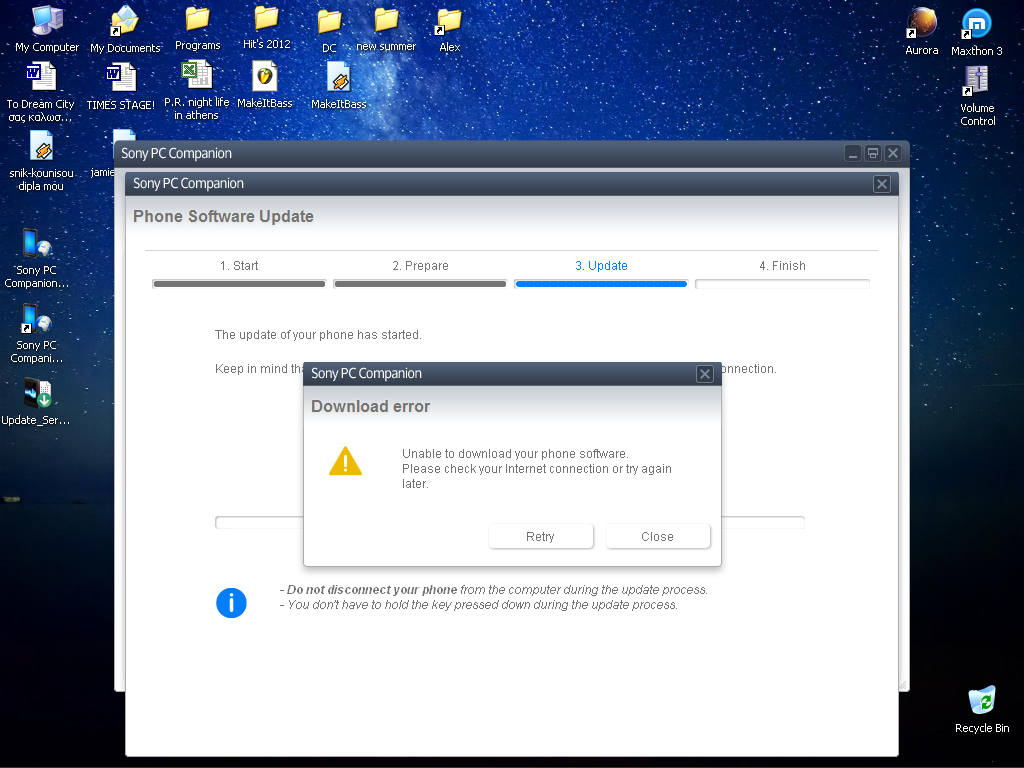Launch Maxthon 3 browser icon

(x=976, y=32)
